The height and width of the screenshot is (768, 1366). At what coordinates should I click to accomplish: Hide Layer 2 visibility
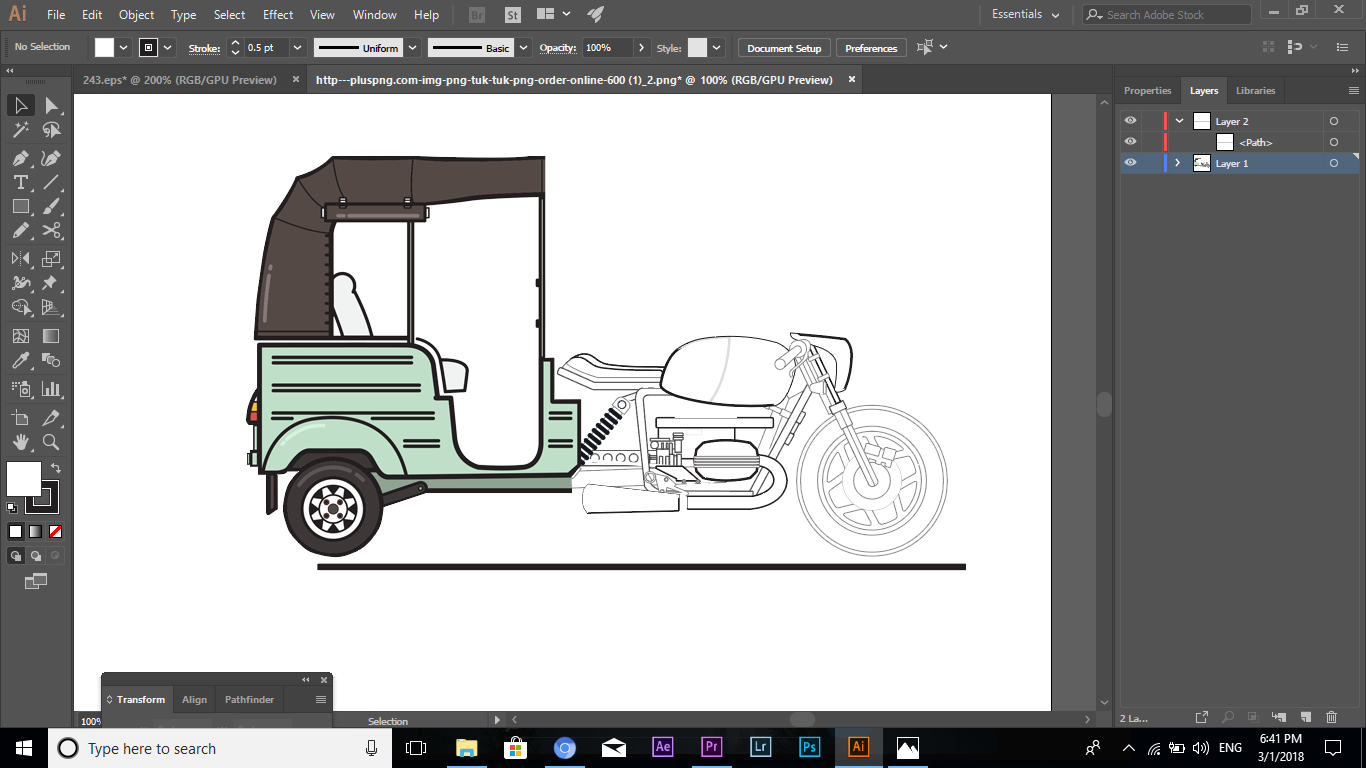pyautogui.click(x=1130, y=120)
